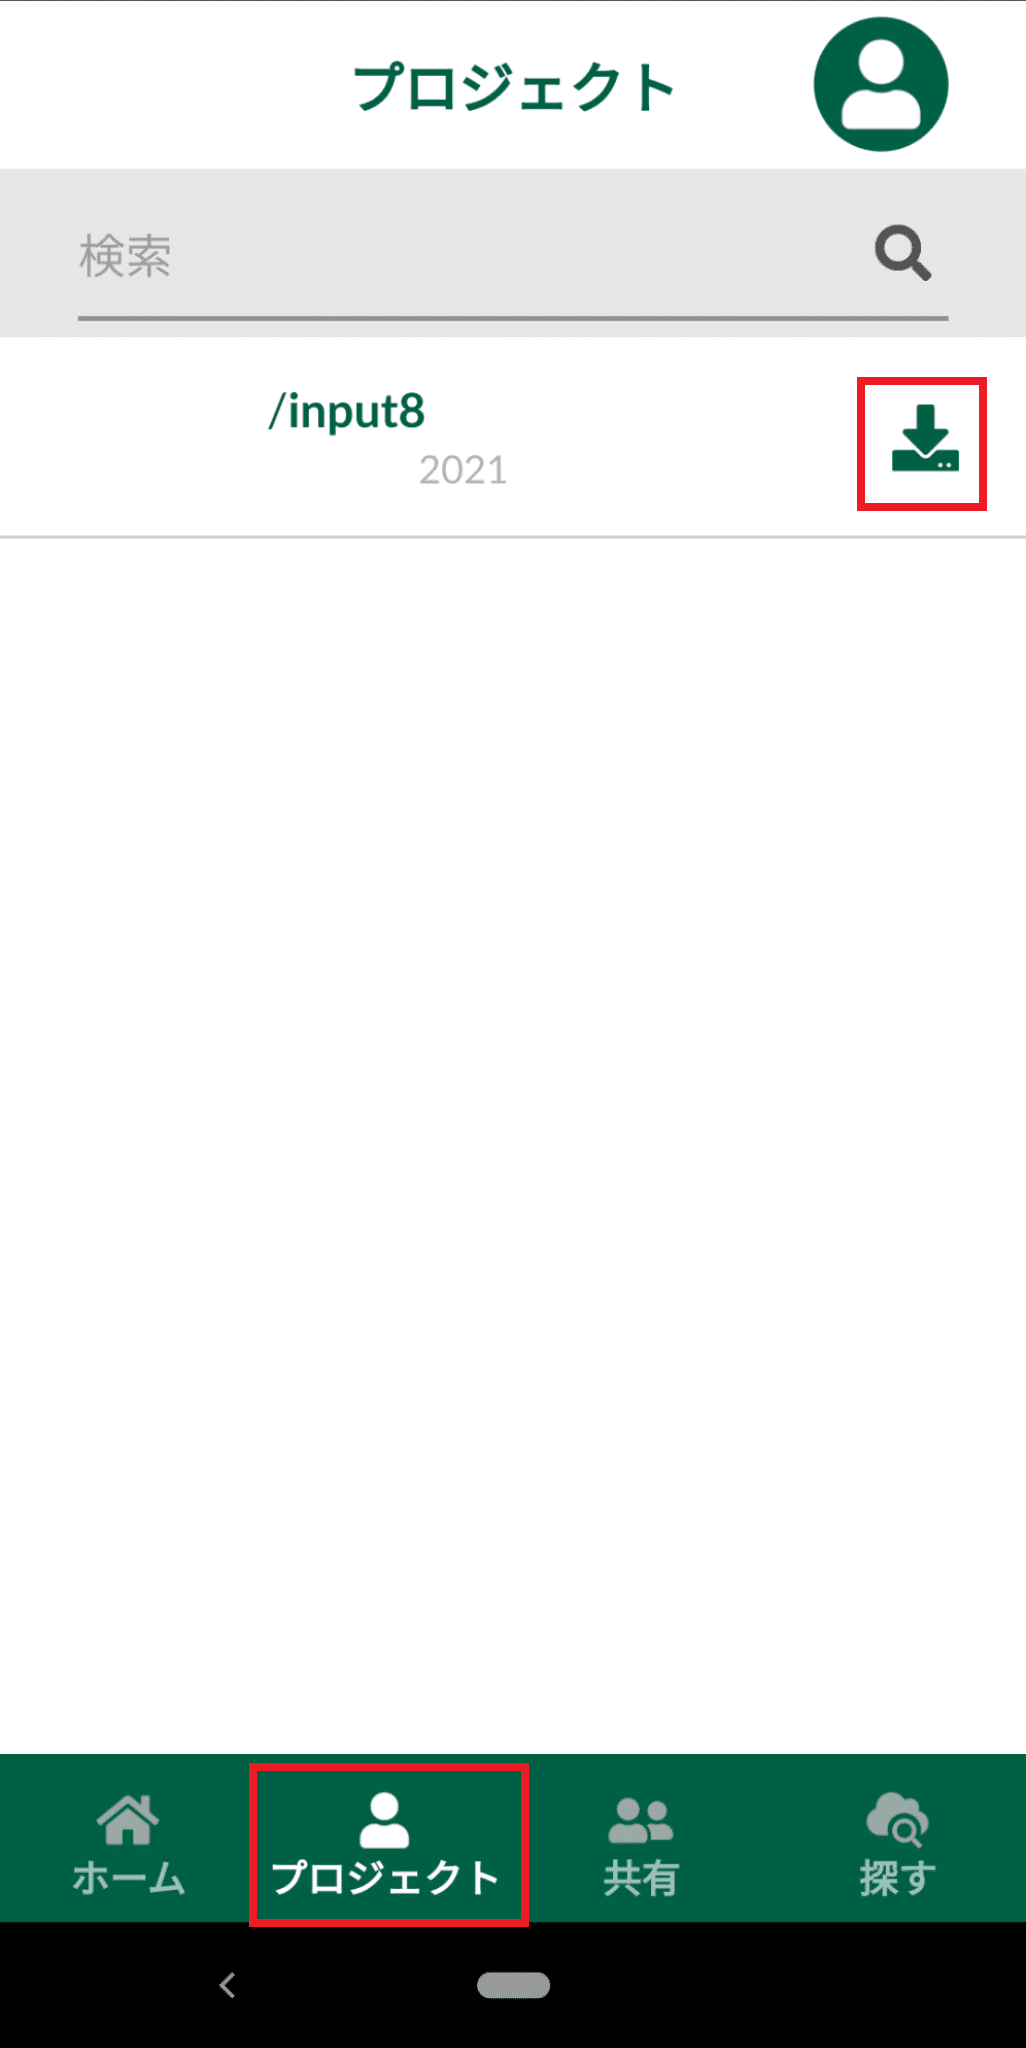The height and width of the screenshot is (2048, 1026).
Task: Switch to the ホーム tab label
Action: [128, 1878]
